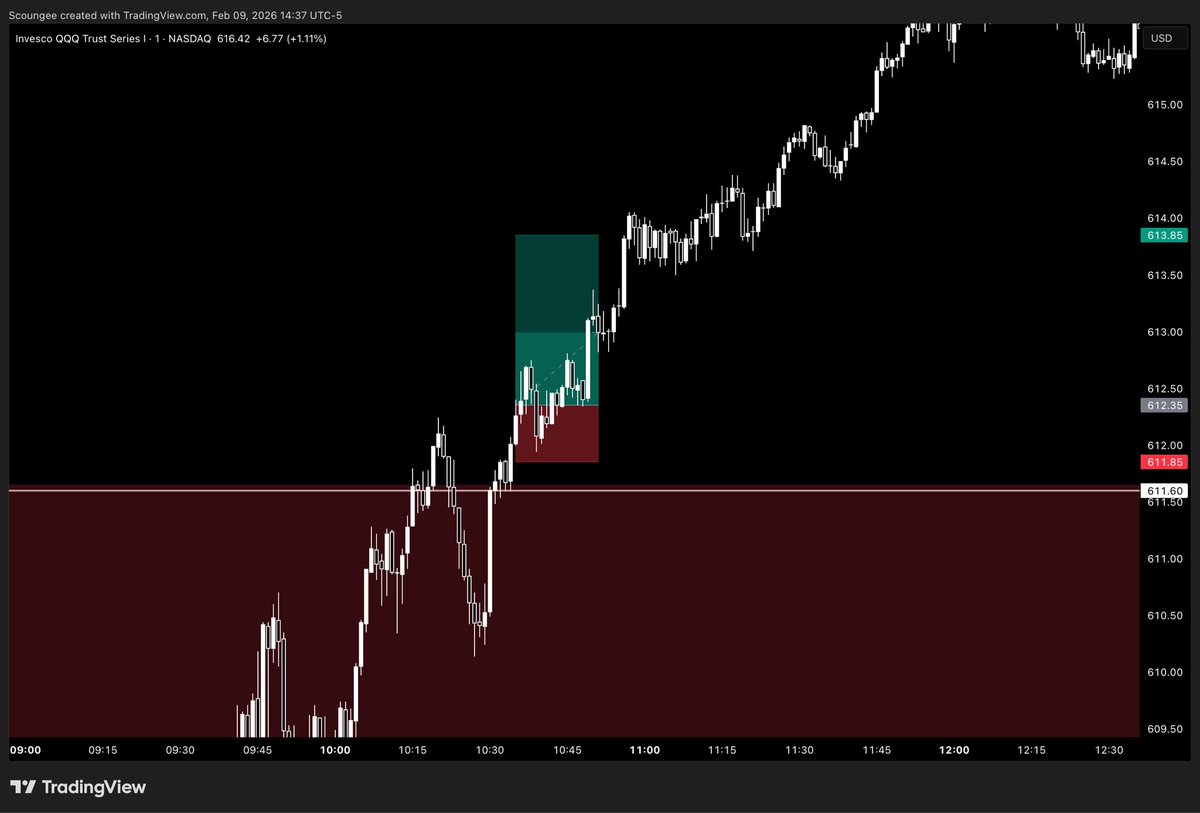The height and width of the screenshot is (813, 1200).
Task: Click the 612.50 price axis label
Action: (1164, 388)
